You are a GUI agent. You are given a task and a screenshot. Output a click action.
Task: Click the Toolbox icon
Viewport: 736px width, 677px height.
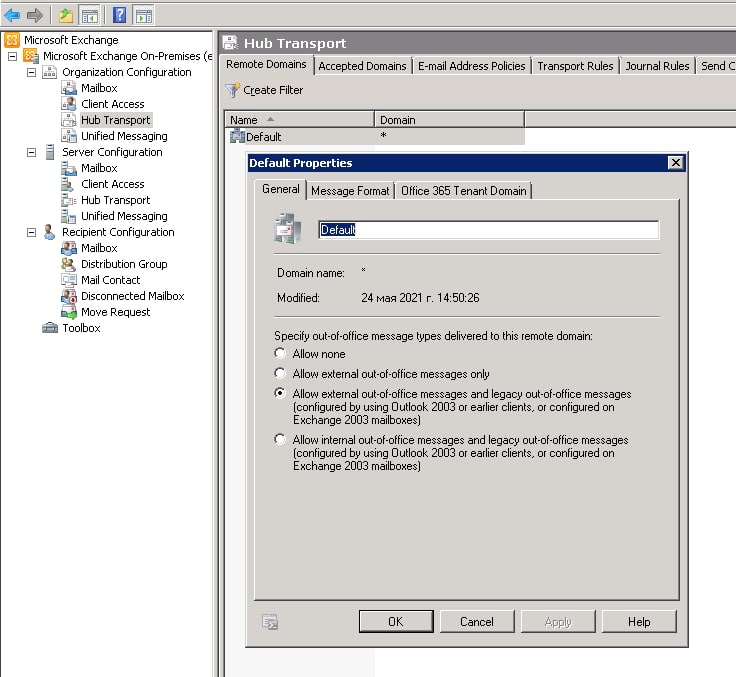[50, 328]
